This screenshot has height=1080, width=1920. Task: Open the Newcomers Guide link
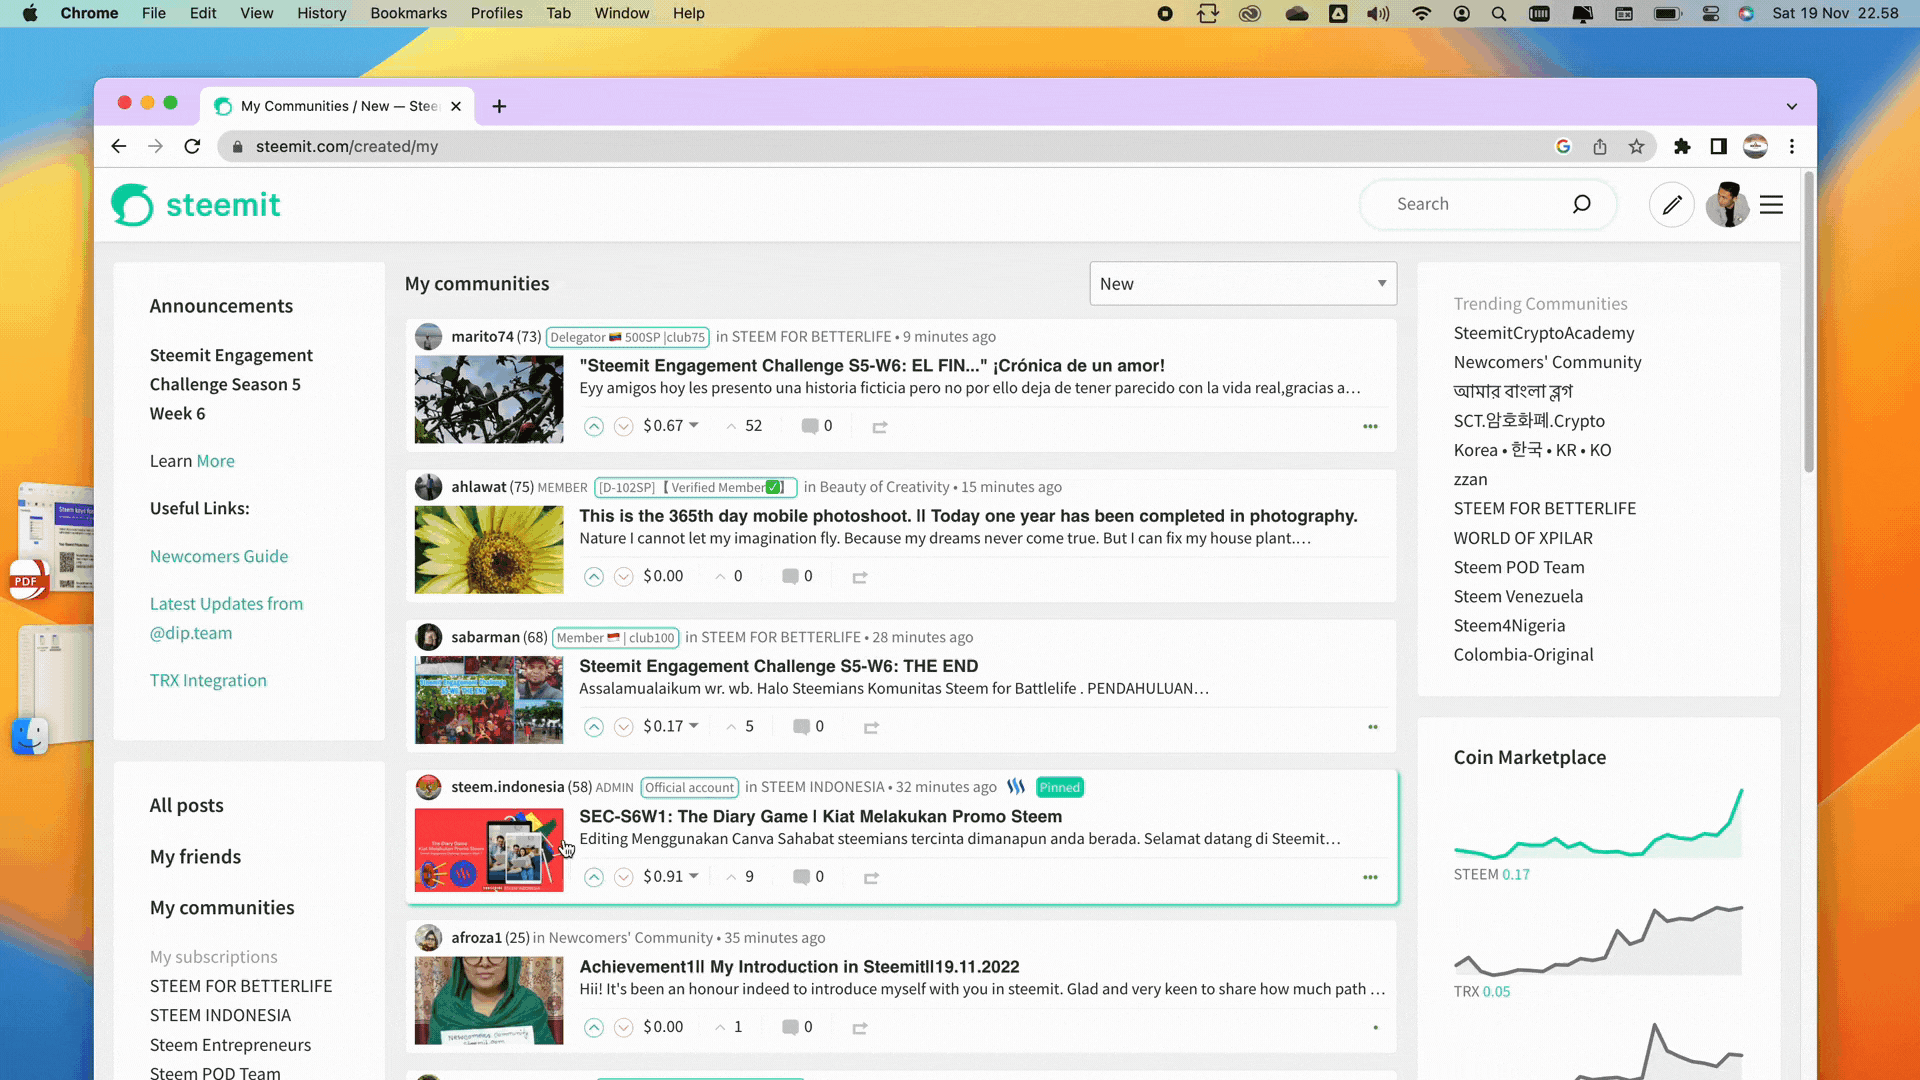coord(219,556)
